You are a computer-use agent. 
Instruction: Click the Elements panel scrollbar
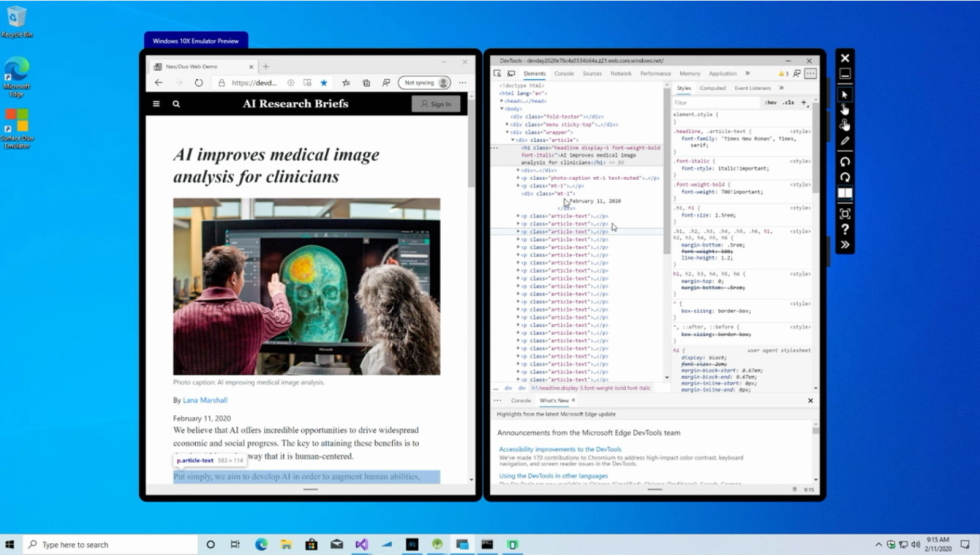click(666, 172)
